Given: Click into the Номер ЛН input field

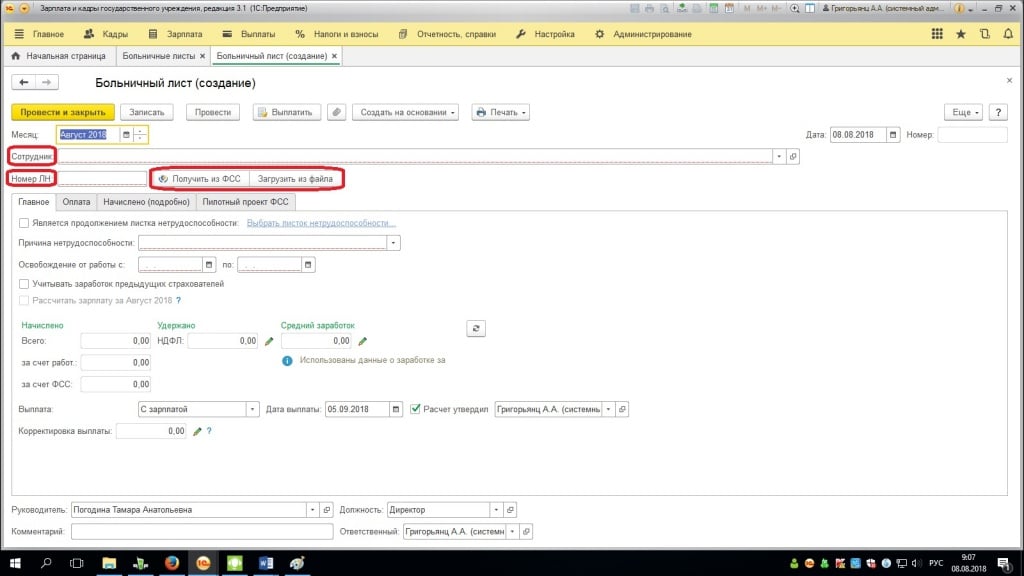Looking at the screenshot, I should pos(103,179).
